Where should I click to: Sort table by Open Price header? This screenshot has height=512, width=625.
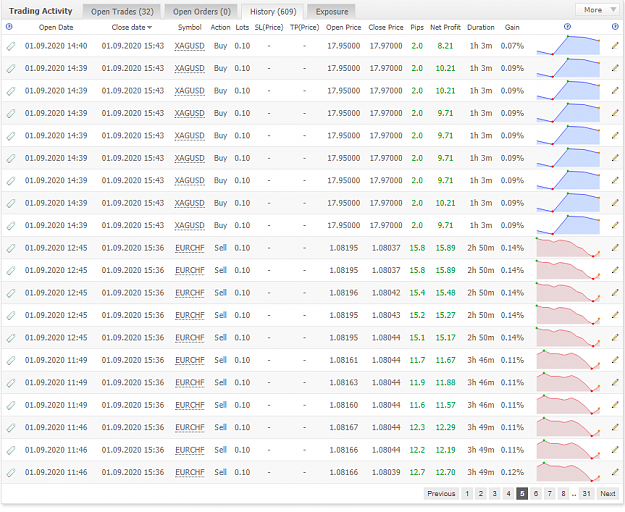click(344, 27)
